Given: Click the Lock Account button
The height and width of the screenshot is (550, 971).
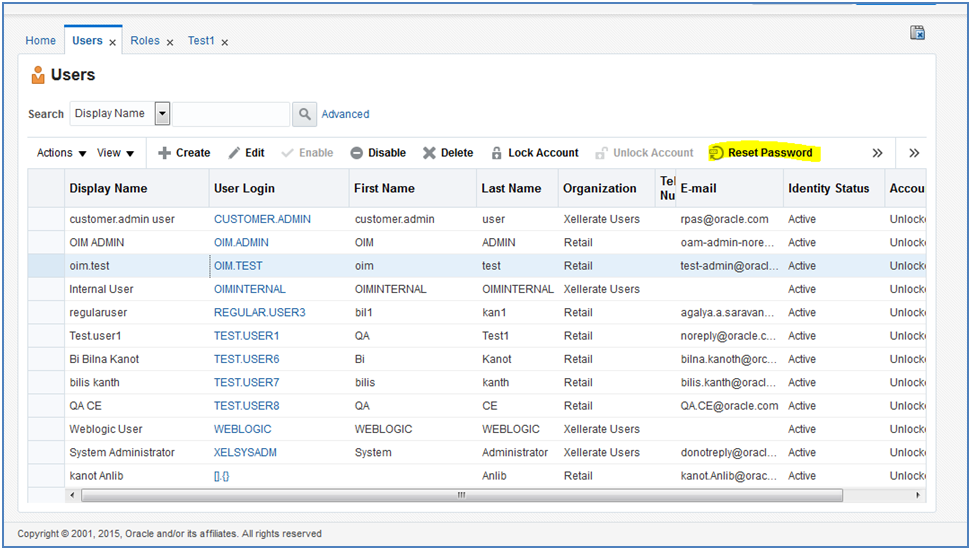Looking at the screenshot, I should point(535,153).
